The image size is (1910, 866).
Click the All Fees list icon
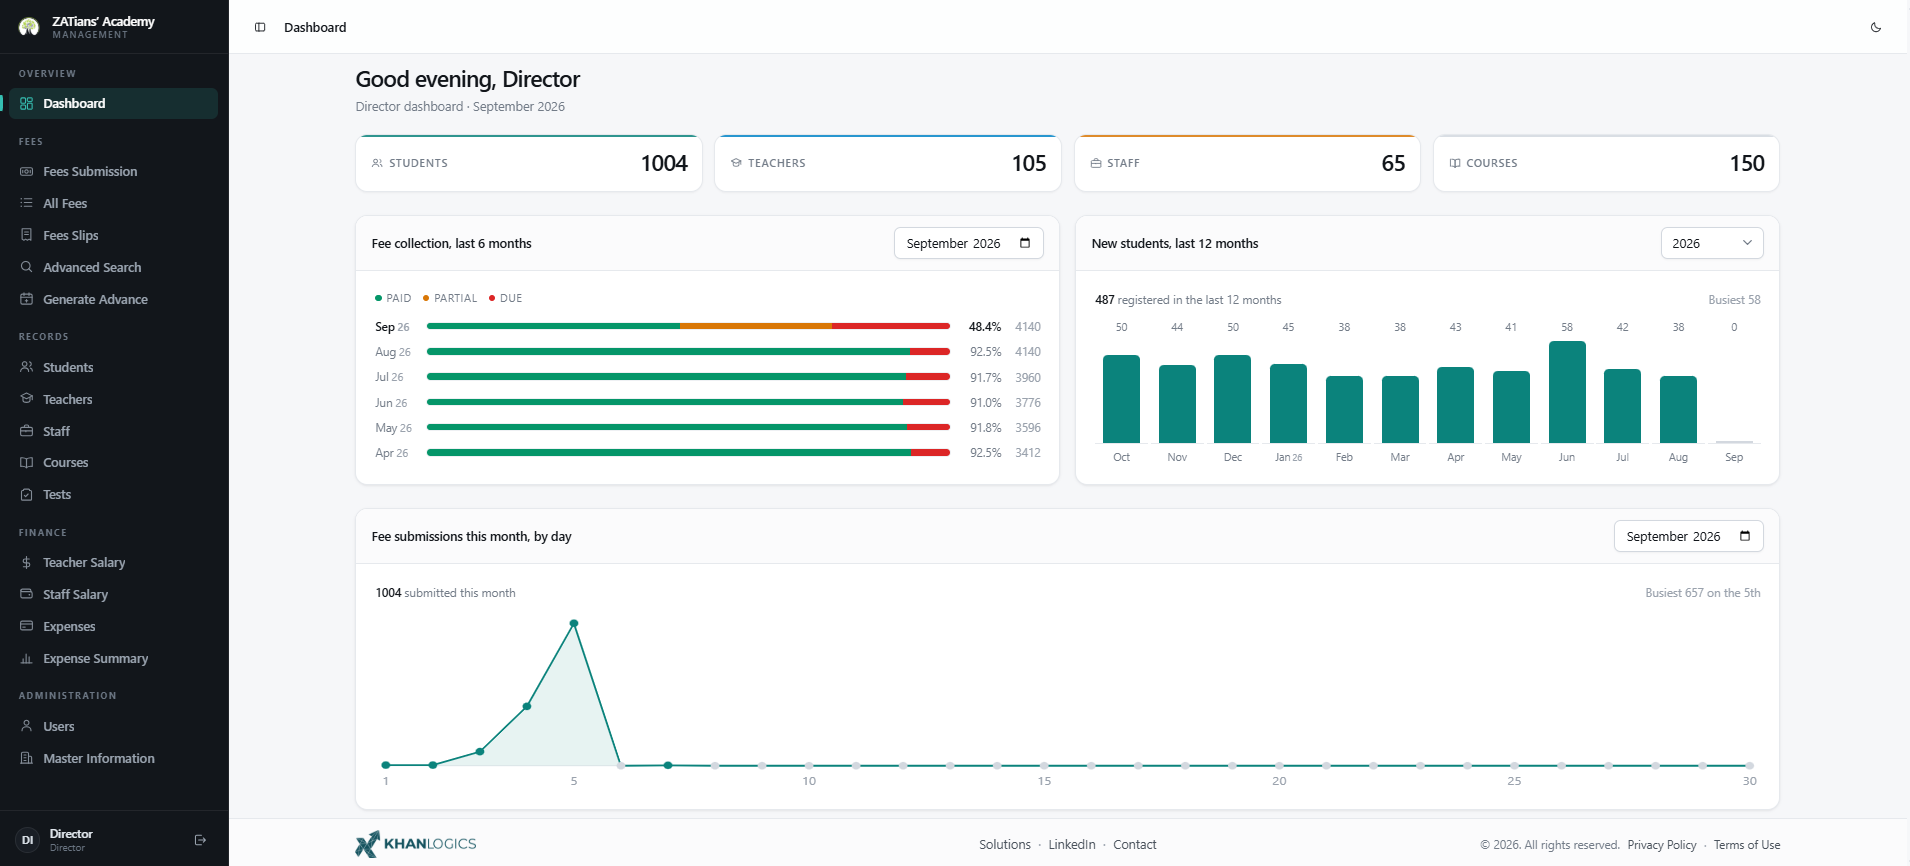point(27,203)
